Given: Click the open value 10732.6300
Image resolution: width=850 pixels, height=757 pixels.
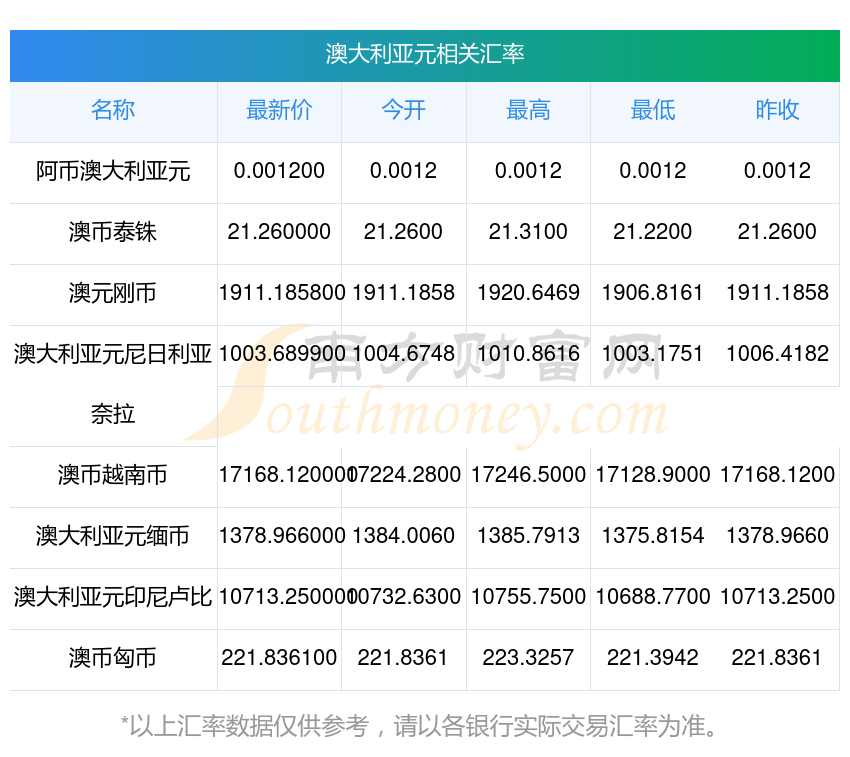Looking at the screenshot, I should point(405,597).
